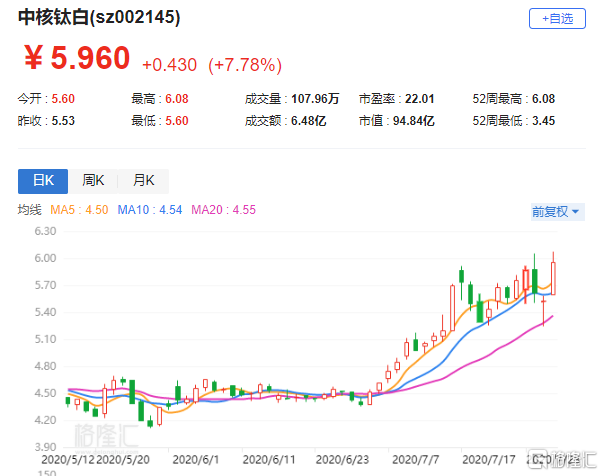Click the 2020/6/11 date axis label
The height and width of the screenshot is (476, 603).
[x=269, y=460]
